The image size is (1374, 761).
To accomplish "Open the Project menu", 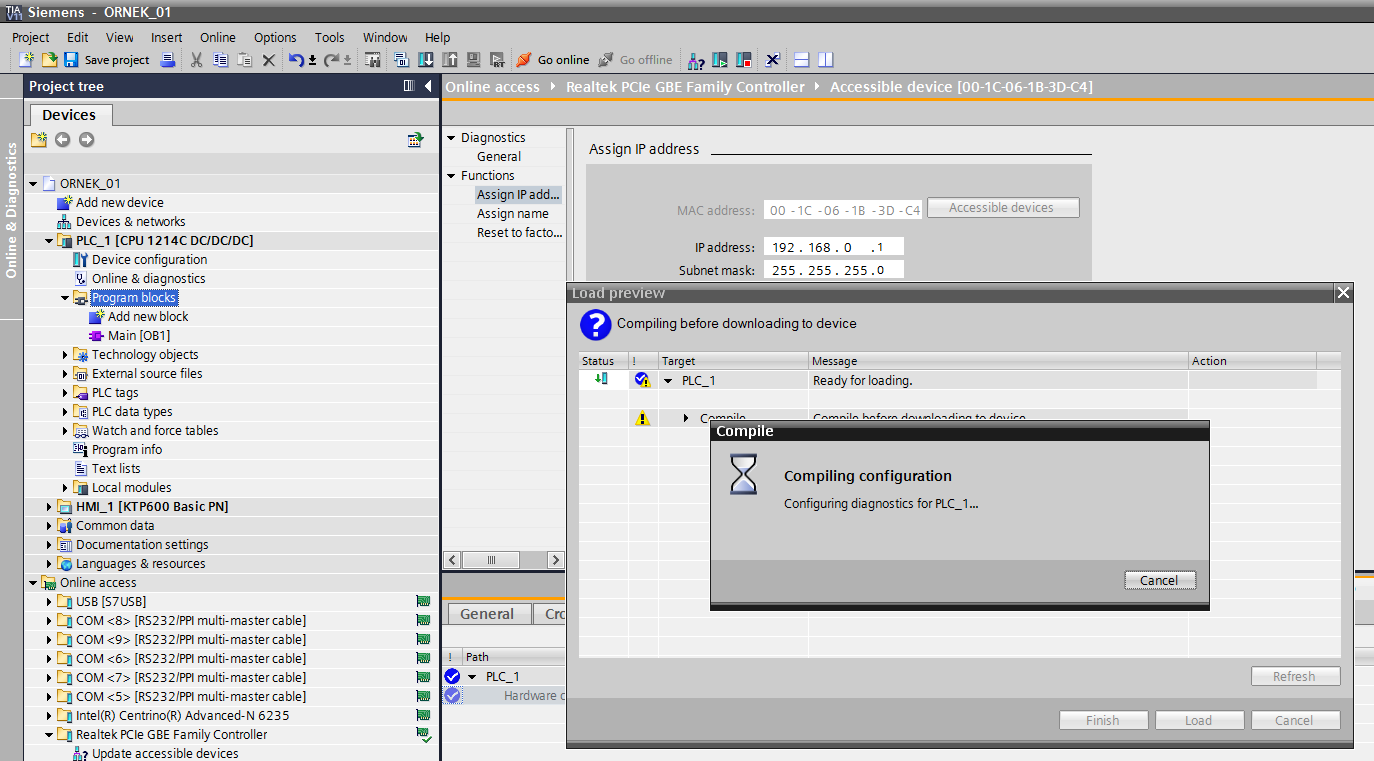I will [x=31, y=37].
